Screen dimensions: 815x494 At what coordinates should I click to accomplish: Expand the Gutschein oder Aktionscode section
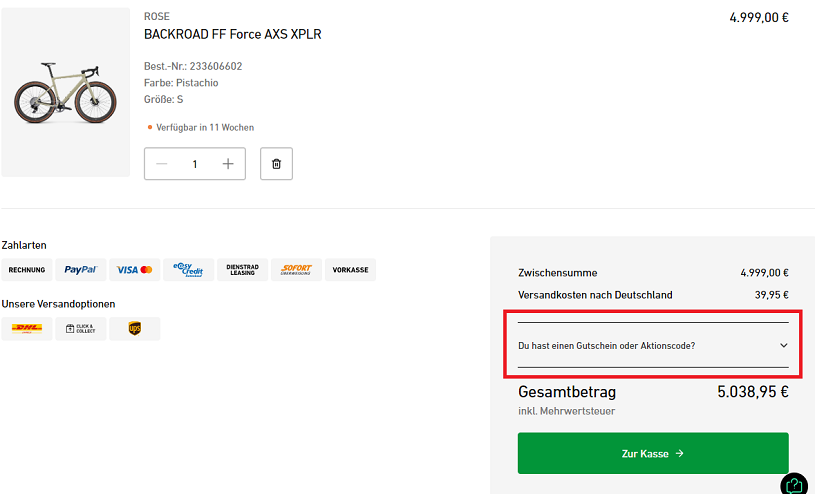pyautogui.click(x=606, y=345)
